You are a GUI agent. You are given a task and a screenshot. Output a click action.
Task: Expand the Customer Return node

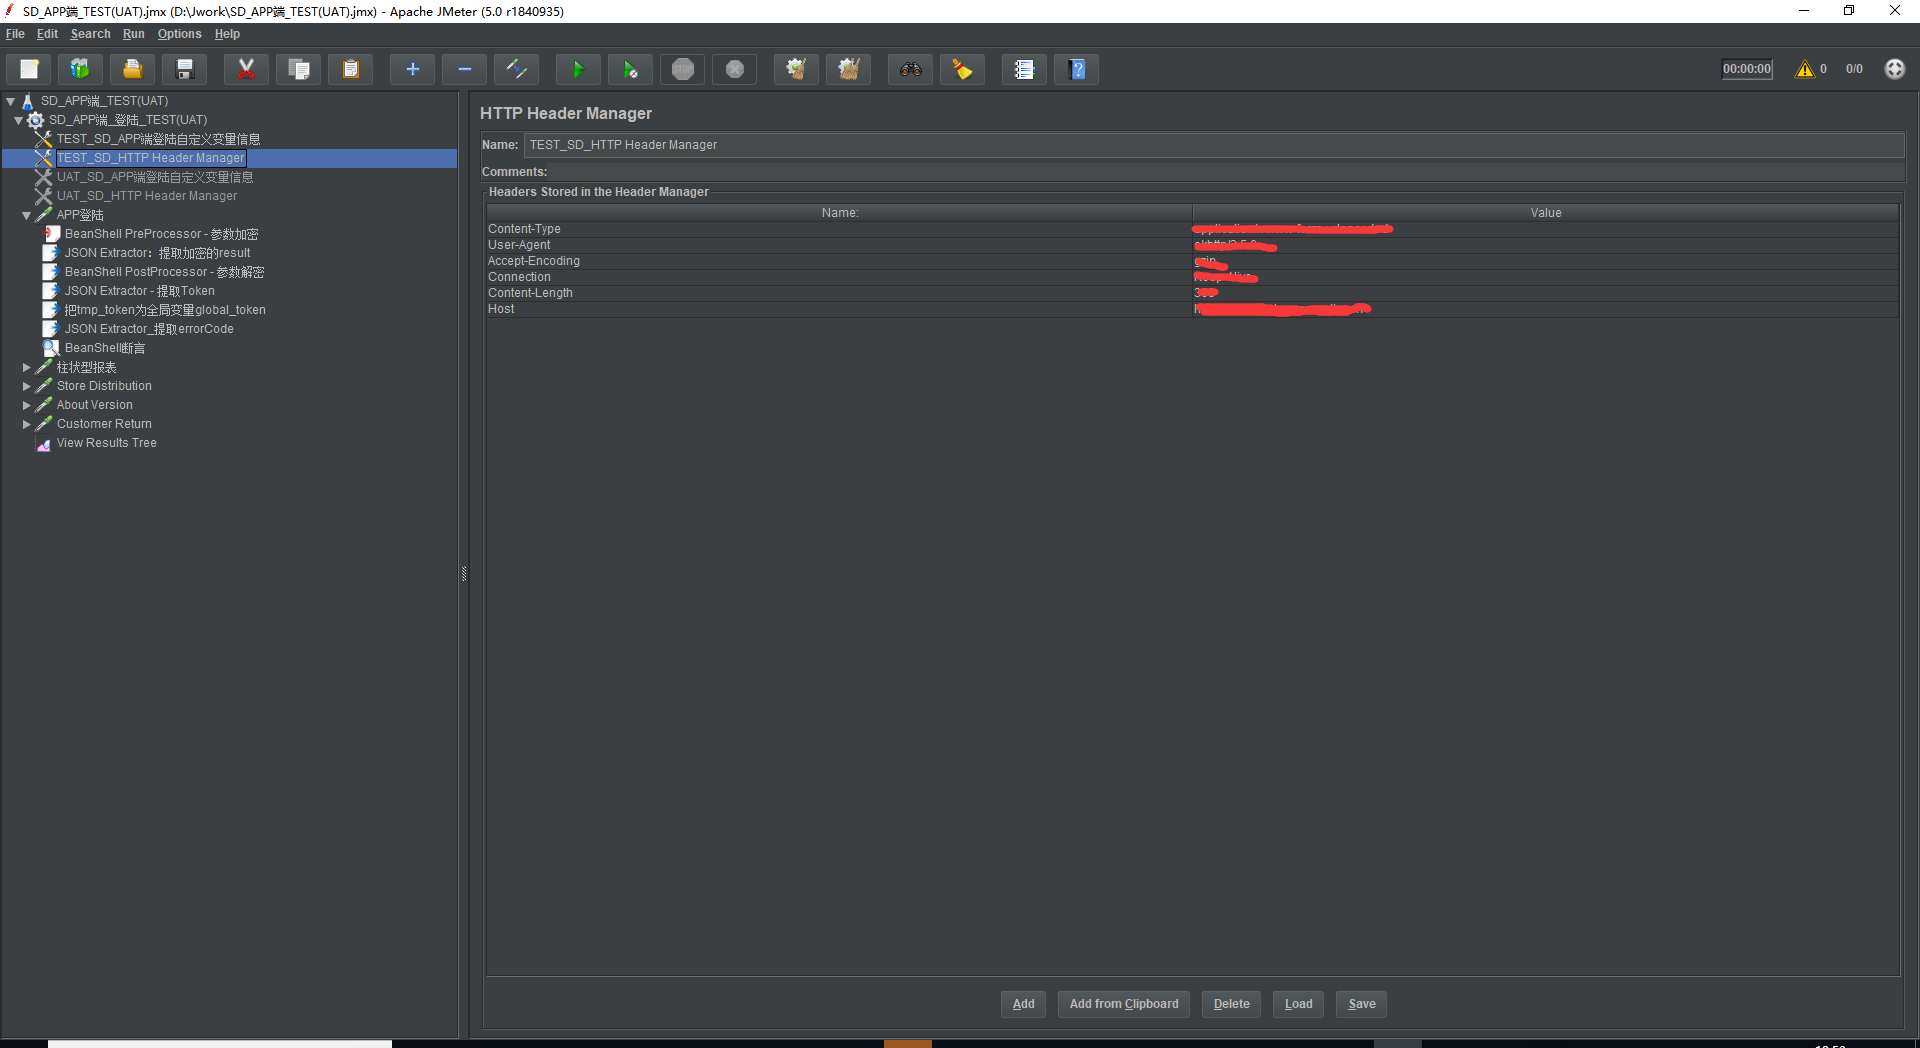coord(27,424)
